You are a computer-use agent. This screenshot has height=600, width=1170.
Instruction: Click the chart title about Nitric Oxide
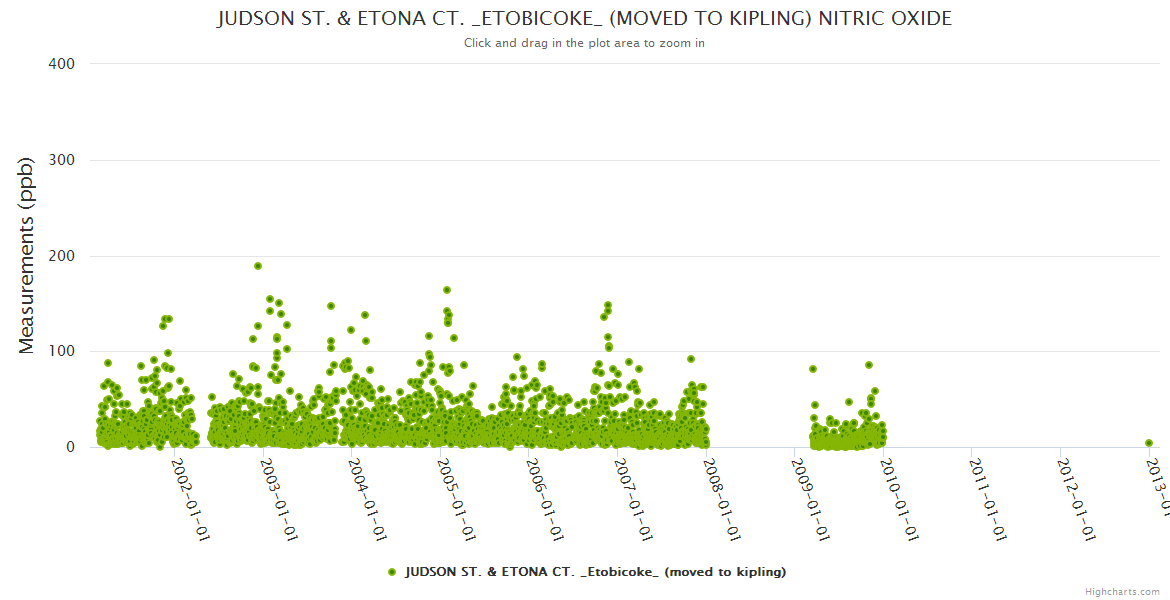click(584, 19)
